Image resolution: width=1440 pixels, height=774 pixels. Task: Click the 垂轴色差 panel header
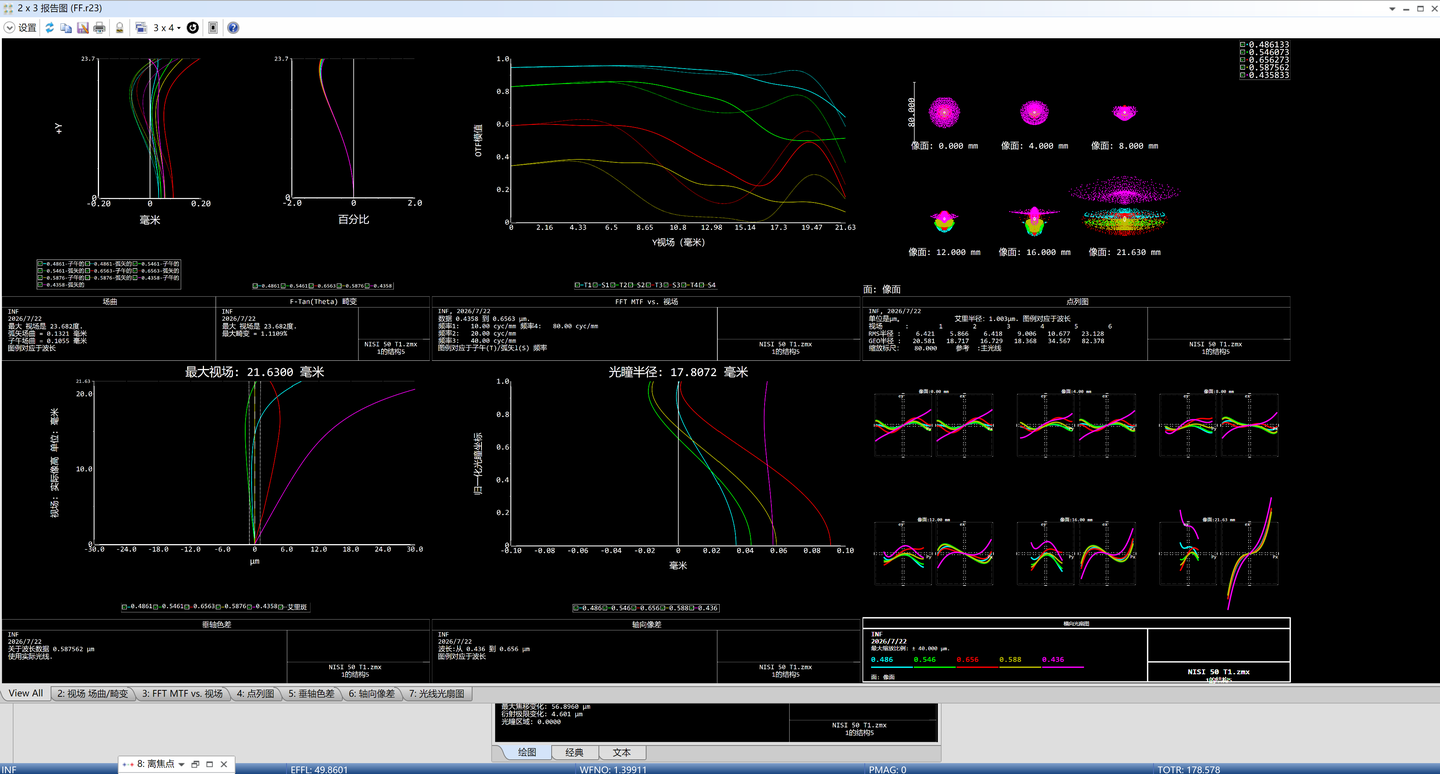[x=216, y=624]
